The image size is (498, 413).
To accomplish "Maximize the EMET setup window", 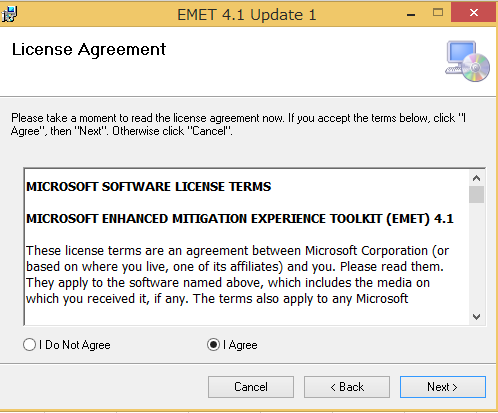I will click(438, 13).
